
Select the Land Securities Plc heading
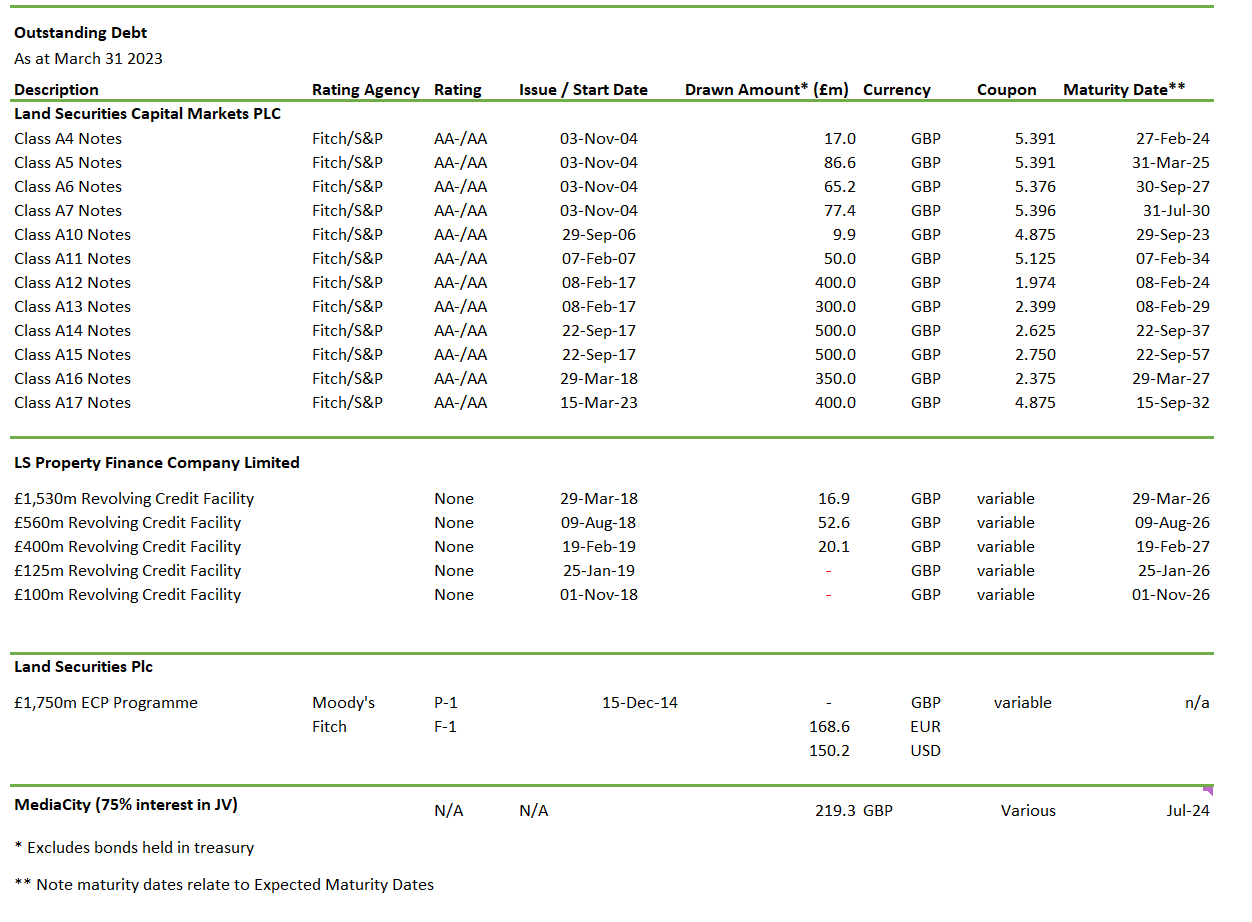[83, 667]
